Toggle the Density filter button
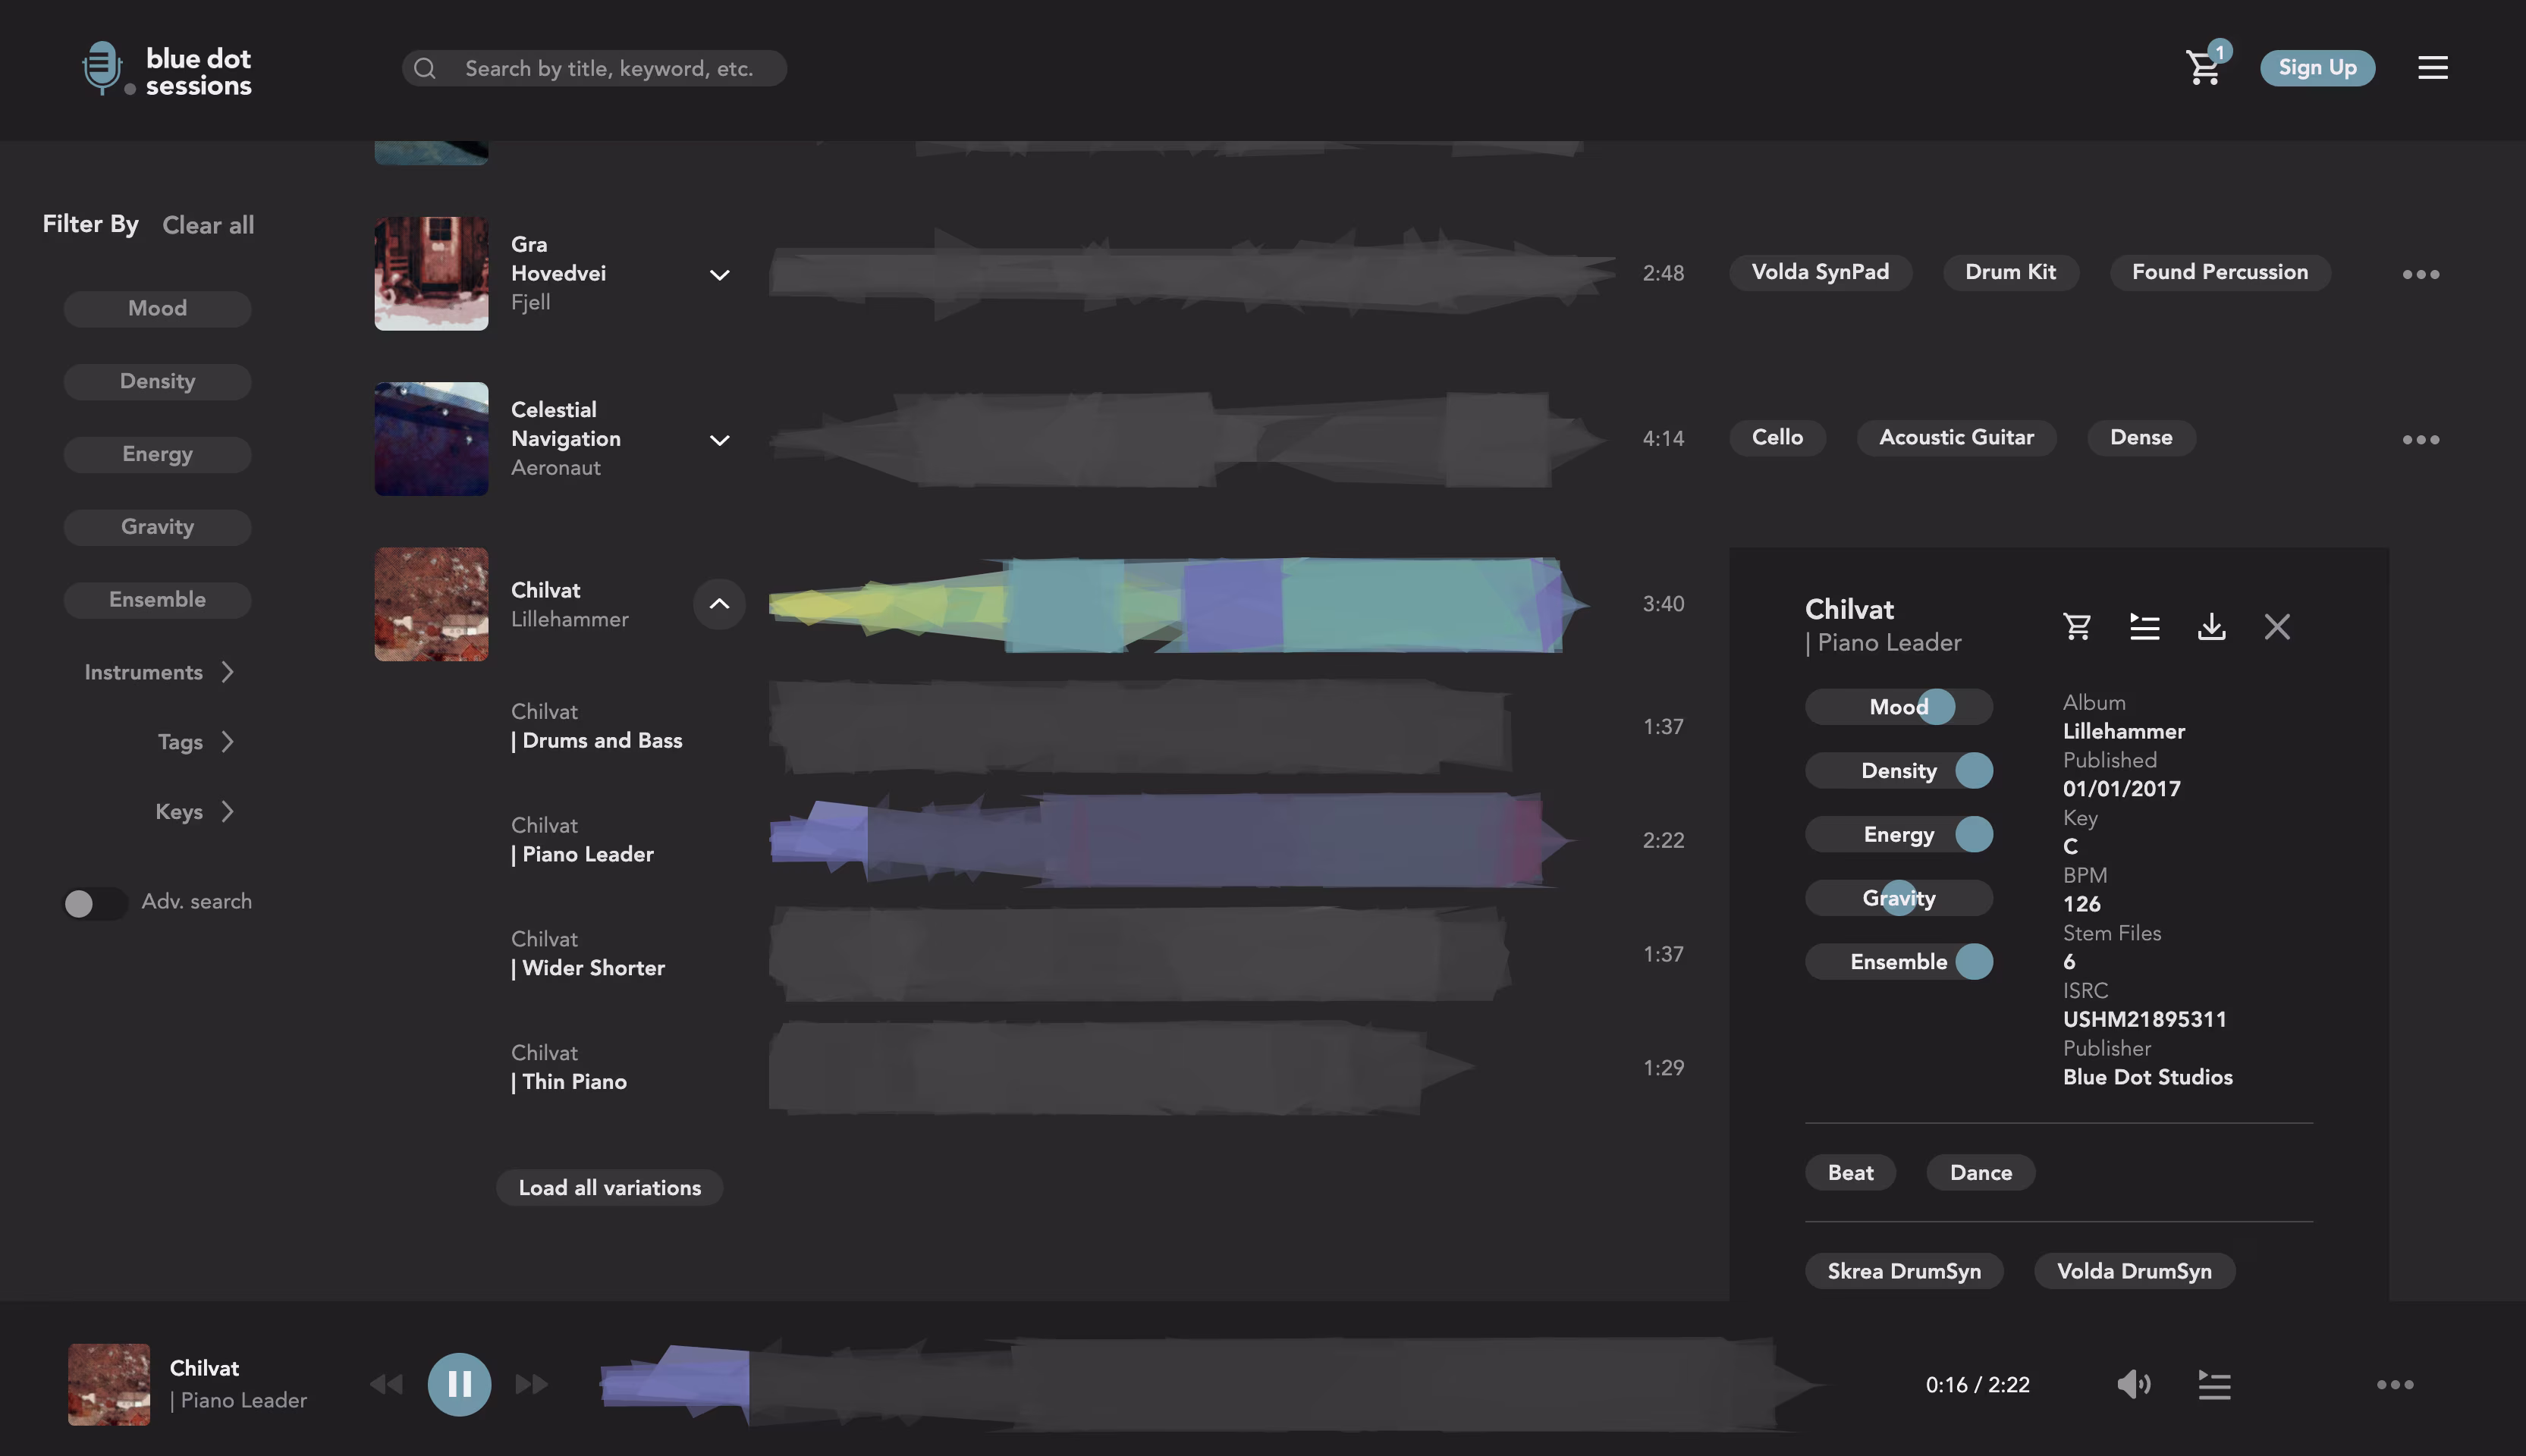 coord(157,381)
